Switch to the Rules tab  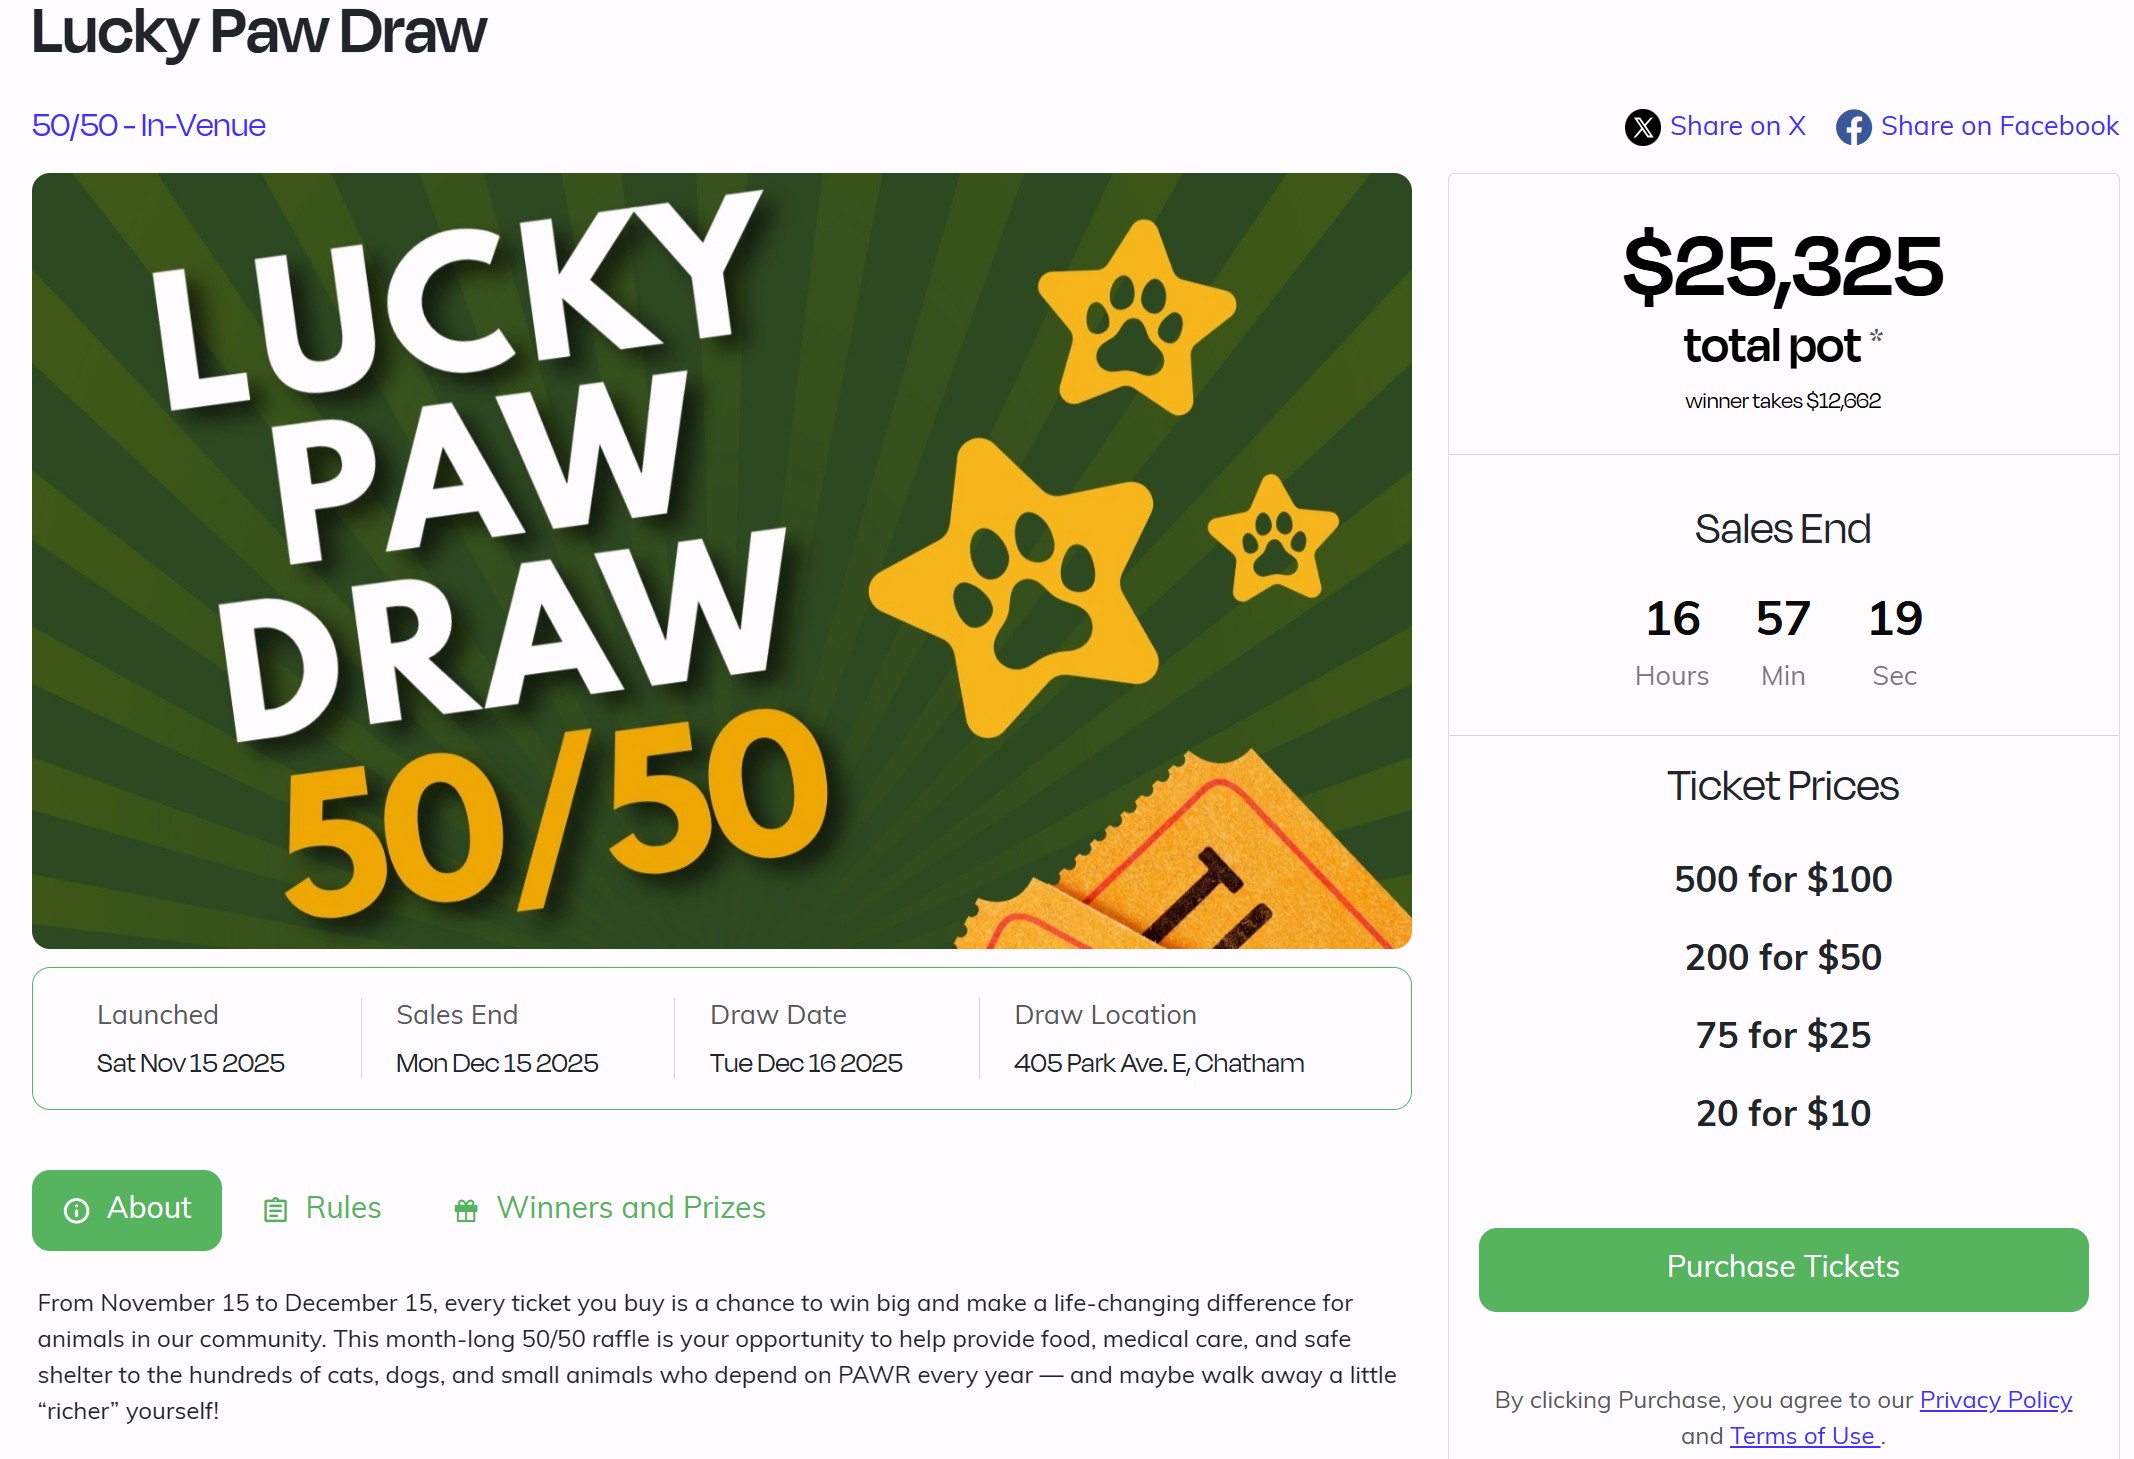tap(343, 1208)
